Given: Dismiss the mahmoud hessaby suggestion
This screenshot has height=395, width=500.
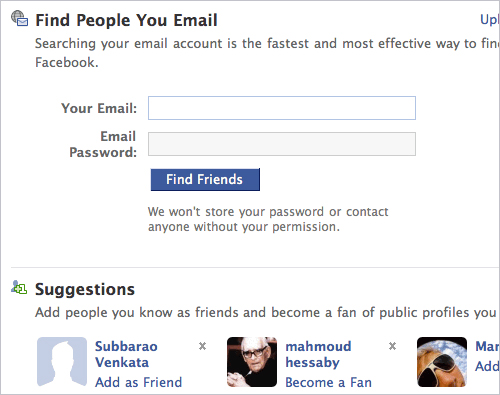Looking at the screenshot, I should click(x=392, y=346).
